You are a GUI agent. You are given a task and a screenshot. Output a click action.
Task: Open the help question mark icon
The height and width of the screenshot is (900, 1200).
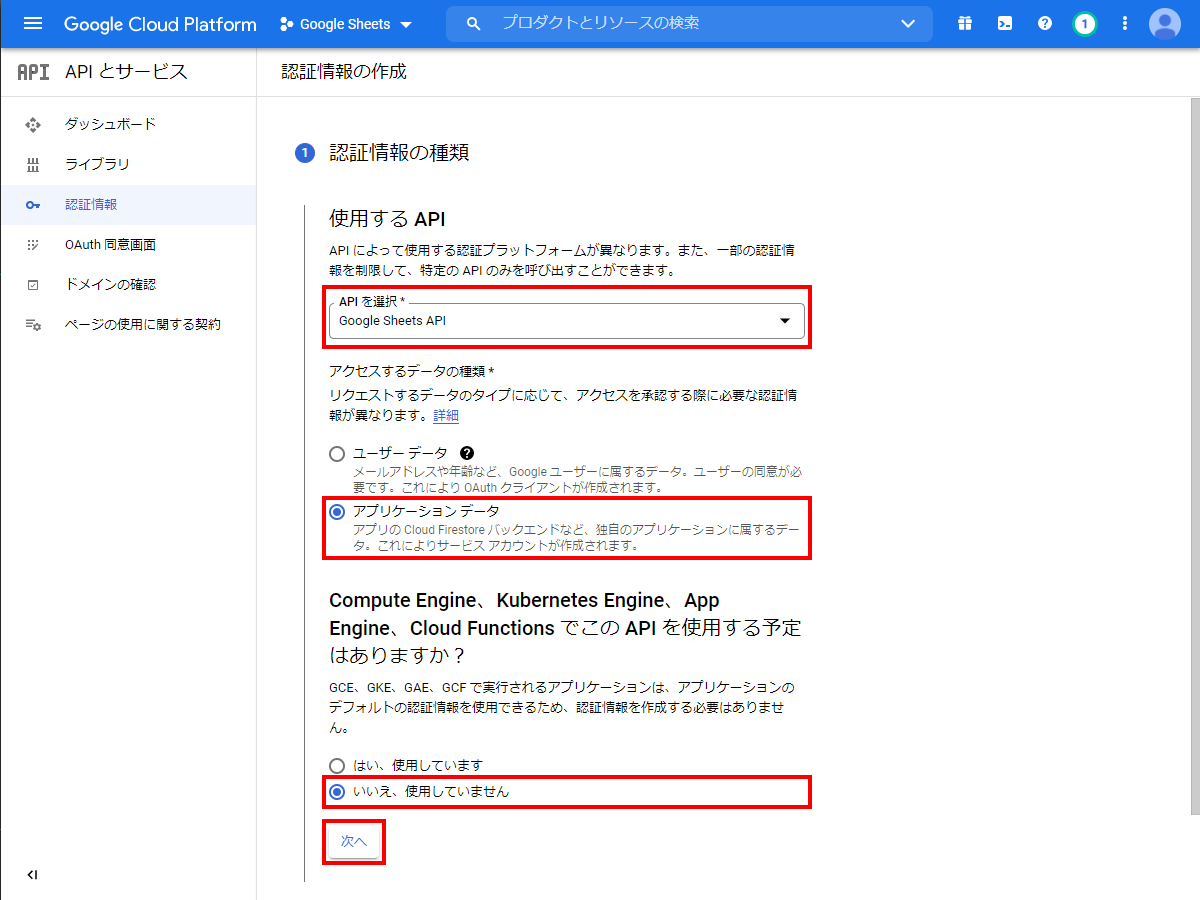(1045, 24)
